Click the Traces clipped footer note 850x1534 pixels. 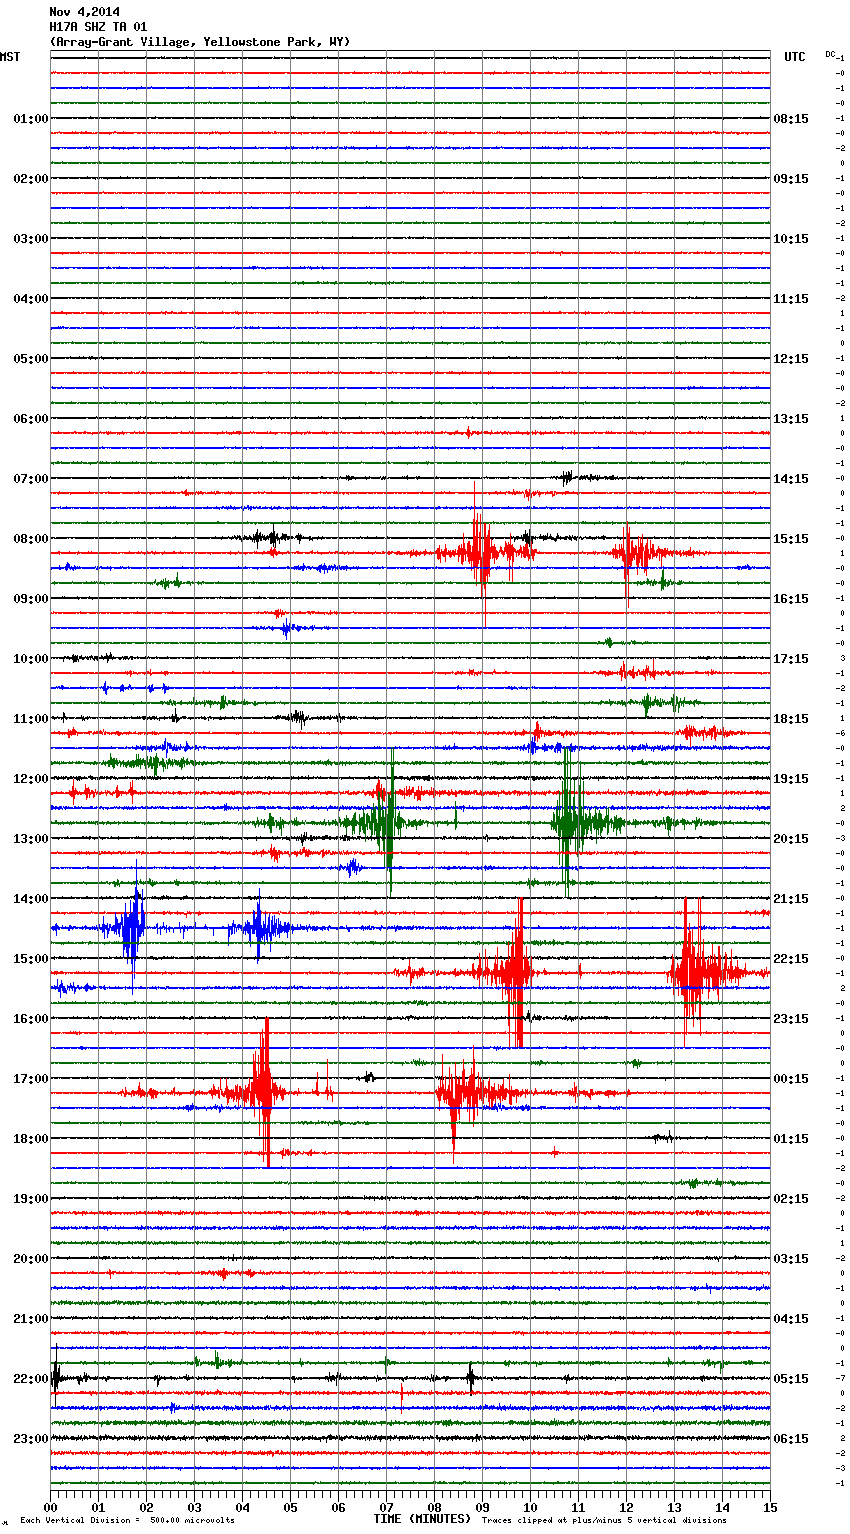(604, 1520)
